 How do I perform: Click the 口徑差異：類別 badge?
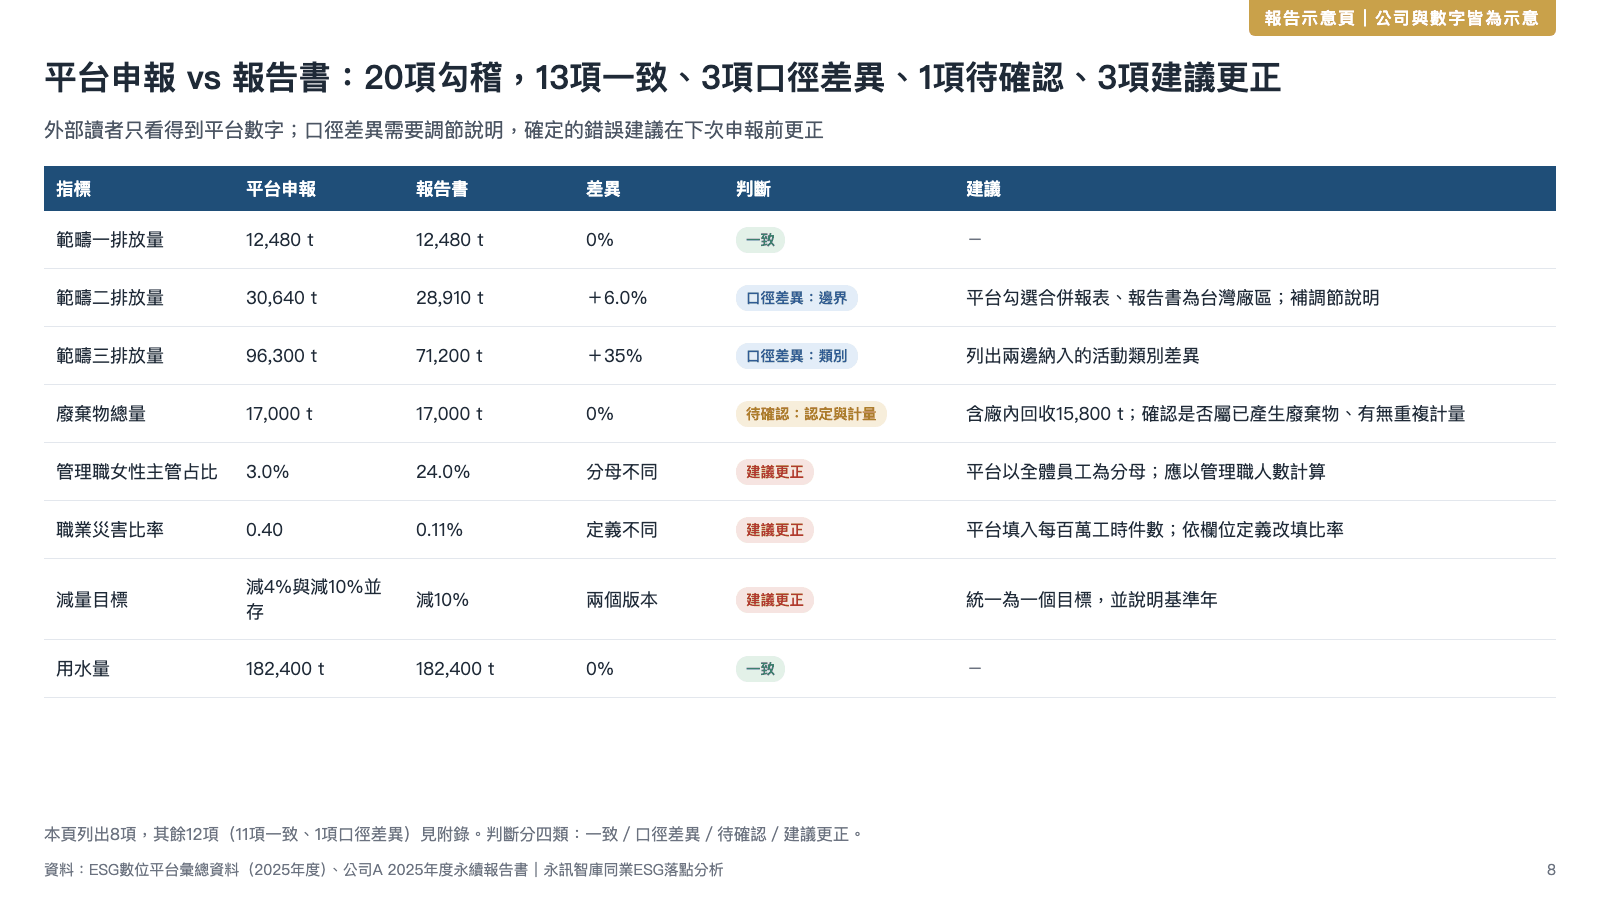tap(797, 356)
